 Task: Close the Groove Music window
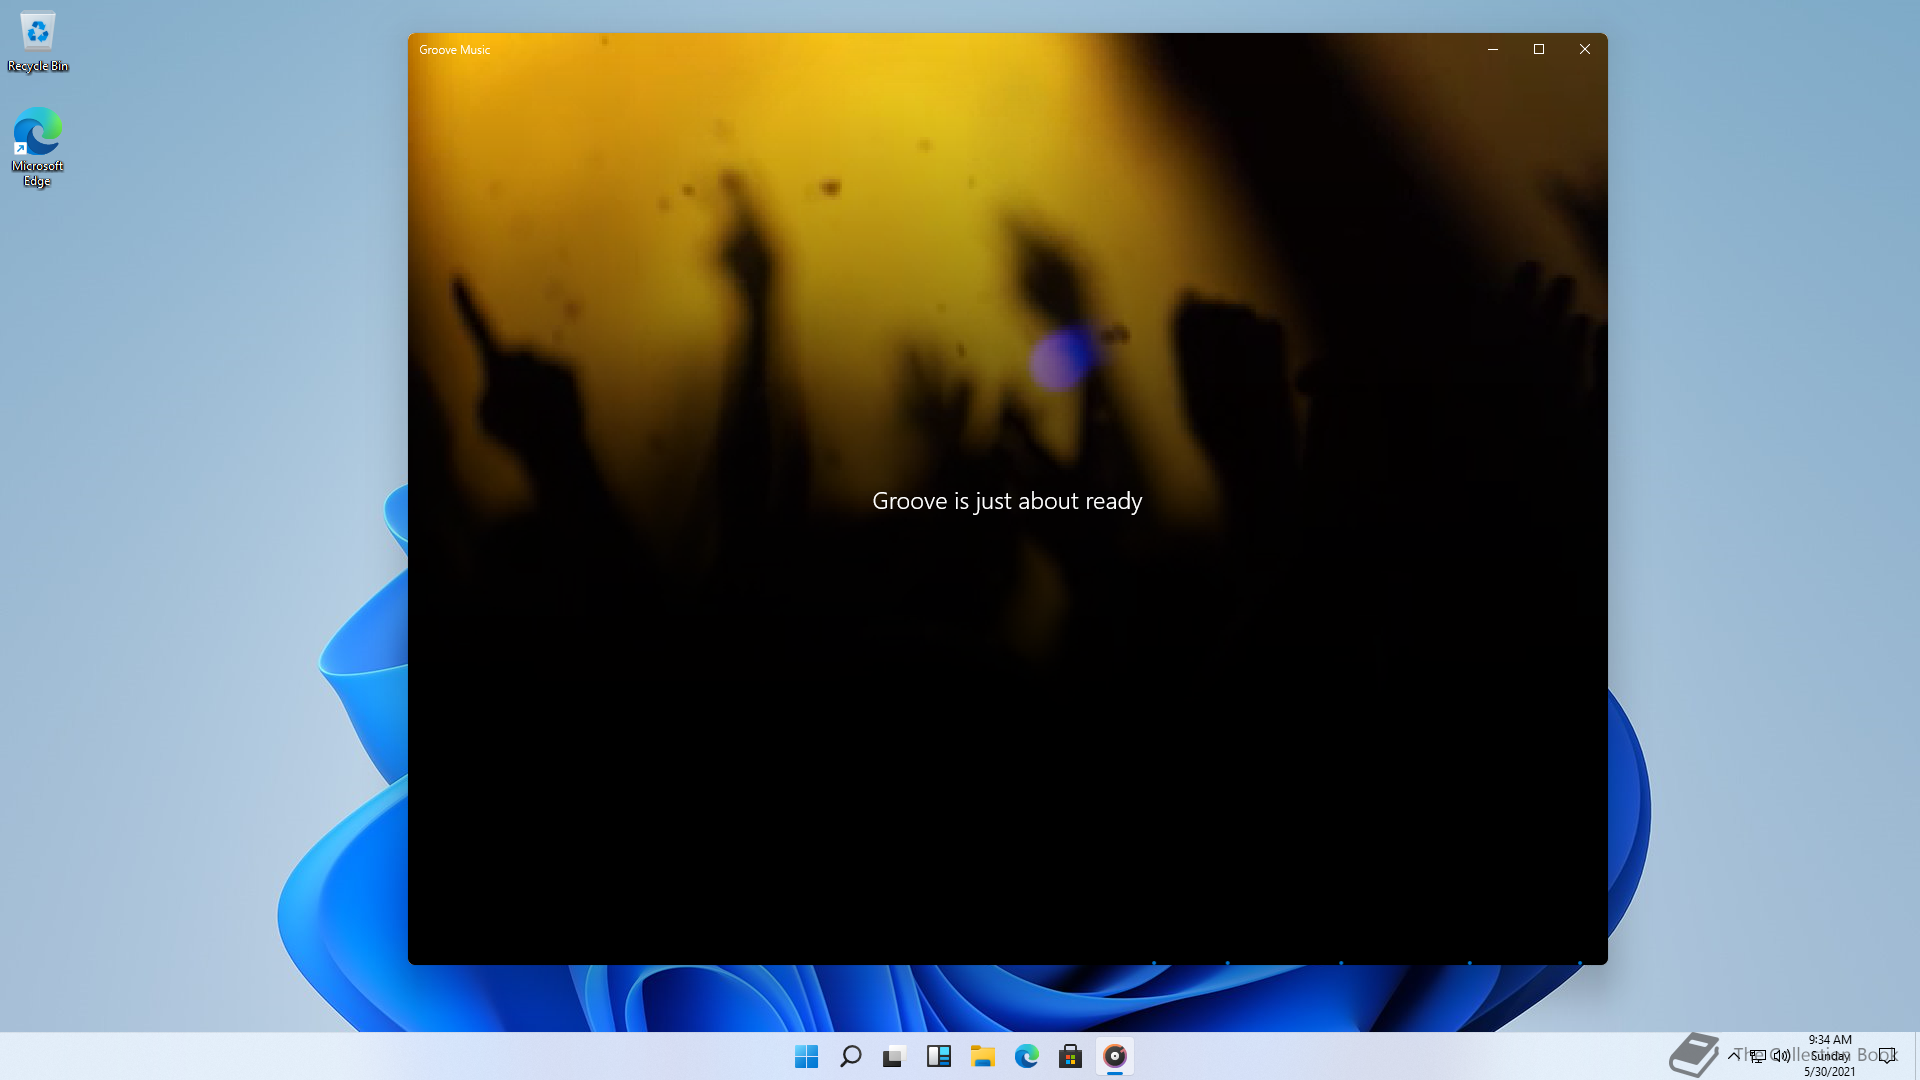coord(1584,49)
